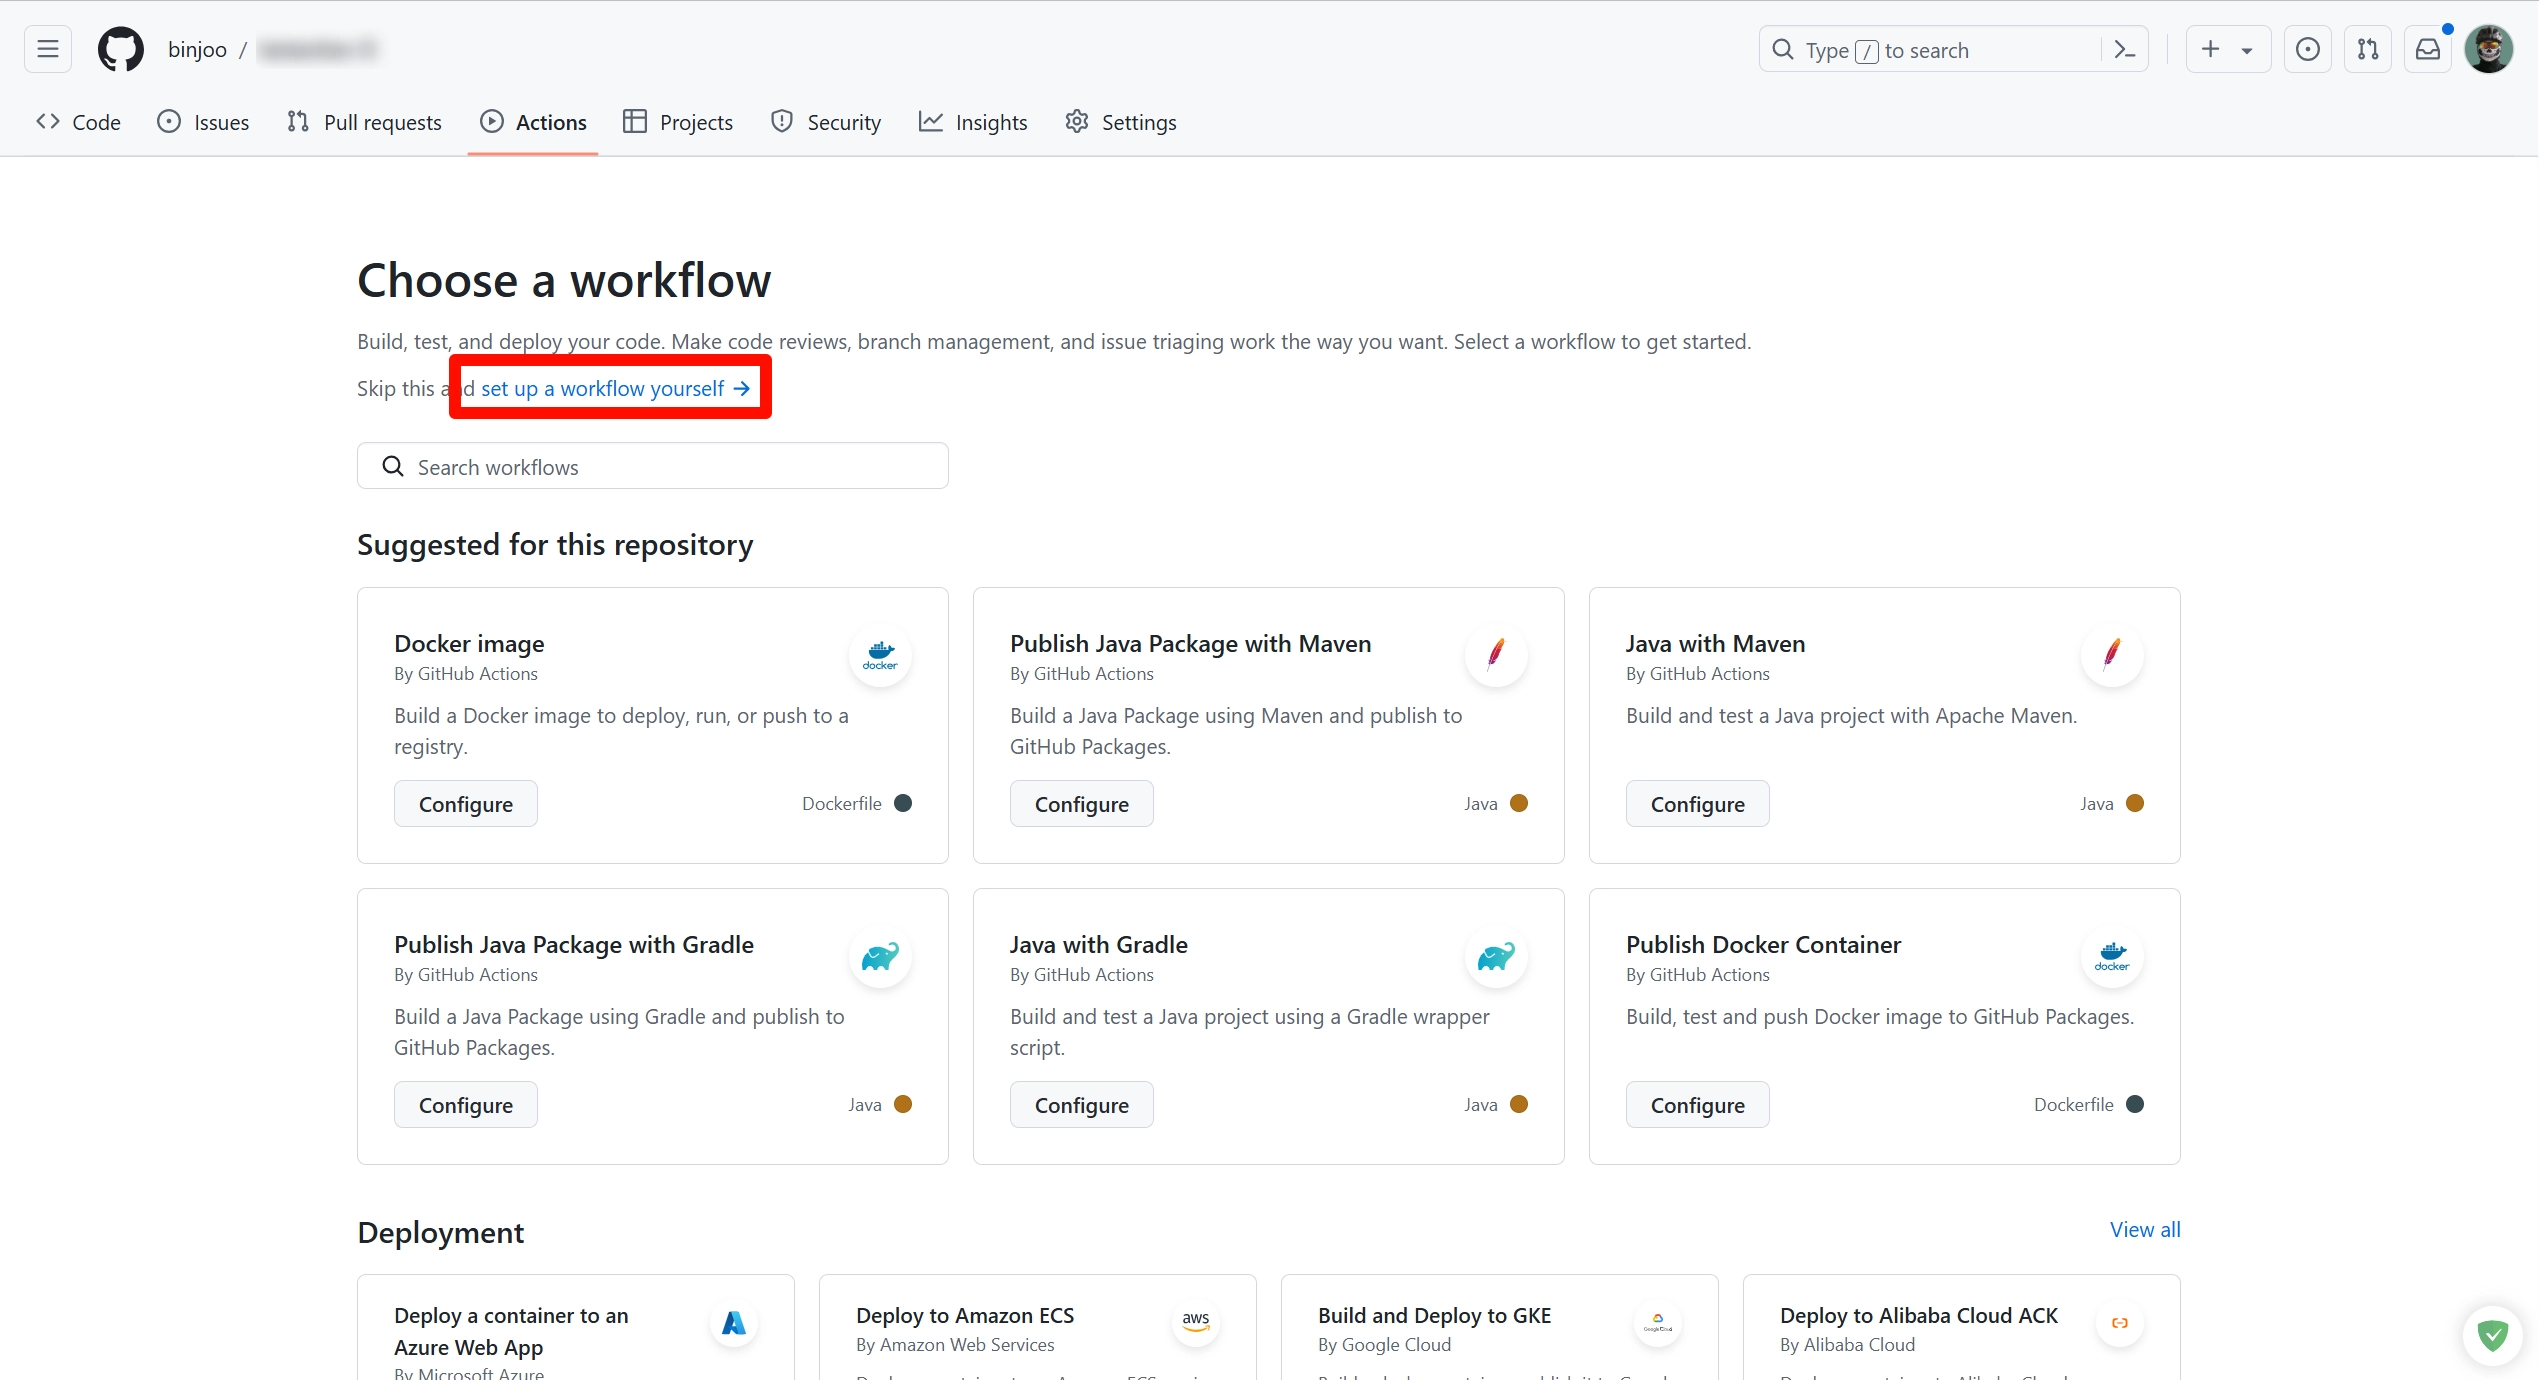Configure the Docker image workflow

click(466, 804)
